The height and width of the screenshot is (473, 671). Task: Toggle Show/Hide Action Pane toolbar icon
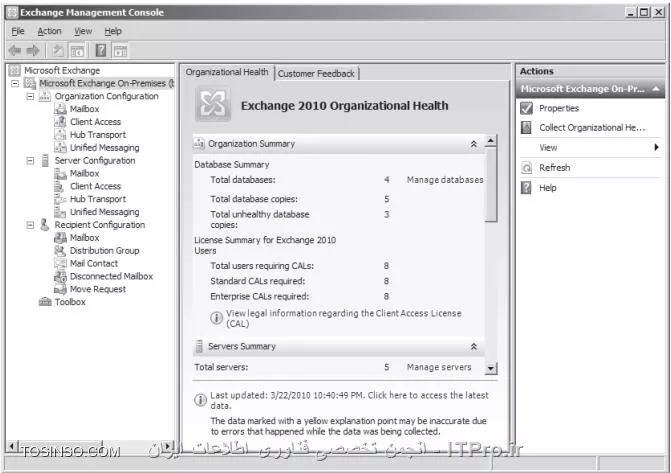(x=120, y=51)
